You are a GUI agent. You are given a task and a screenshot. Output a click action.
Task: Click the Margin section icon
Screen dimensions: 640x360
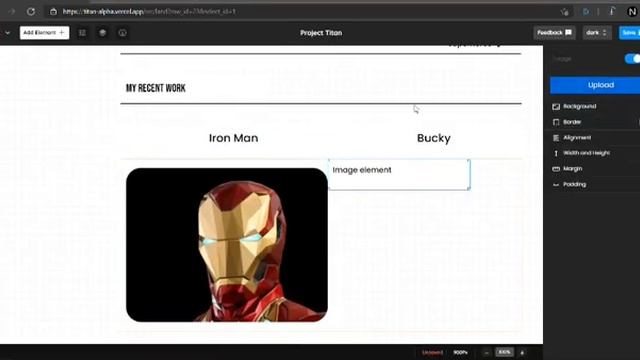click(x=556, y=169)
